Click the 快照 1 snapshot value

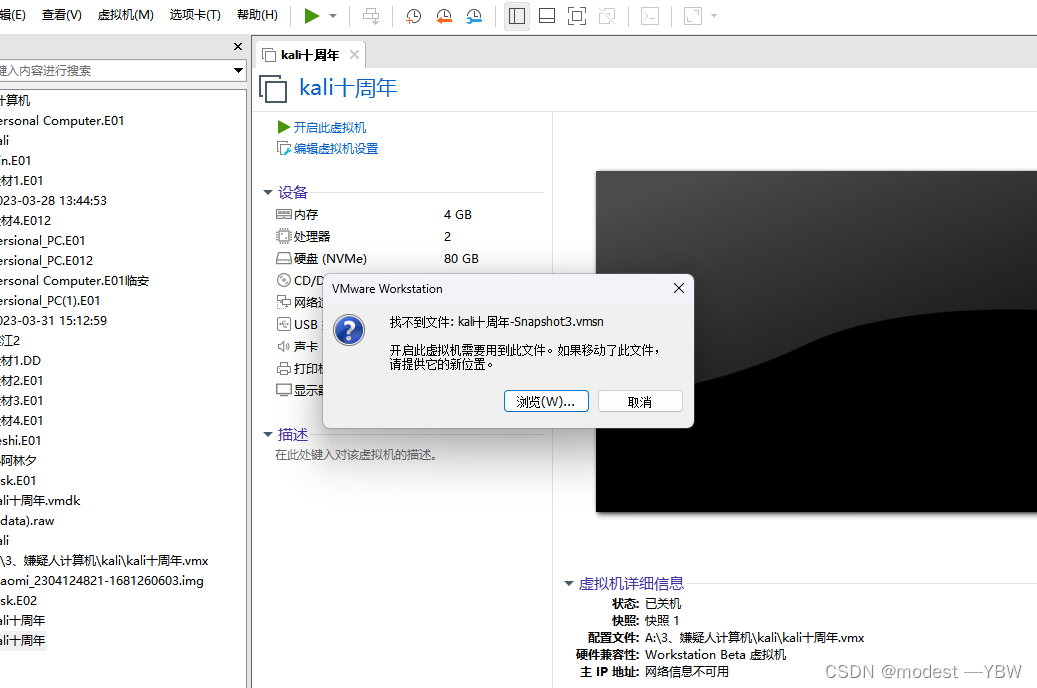tap(662, 621)
